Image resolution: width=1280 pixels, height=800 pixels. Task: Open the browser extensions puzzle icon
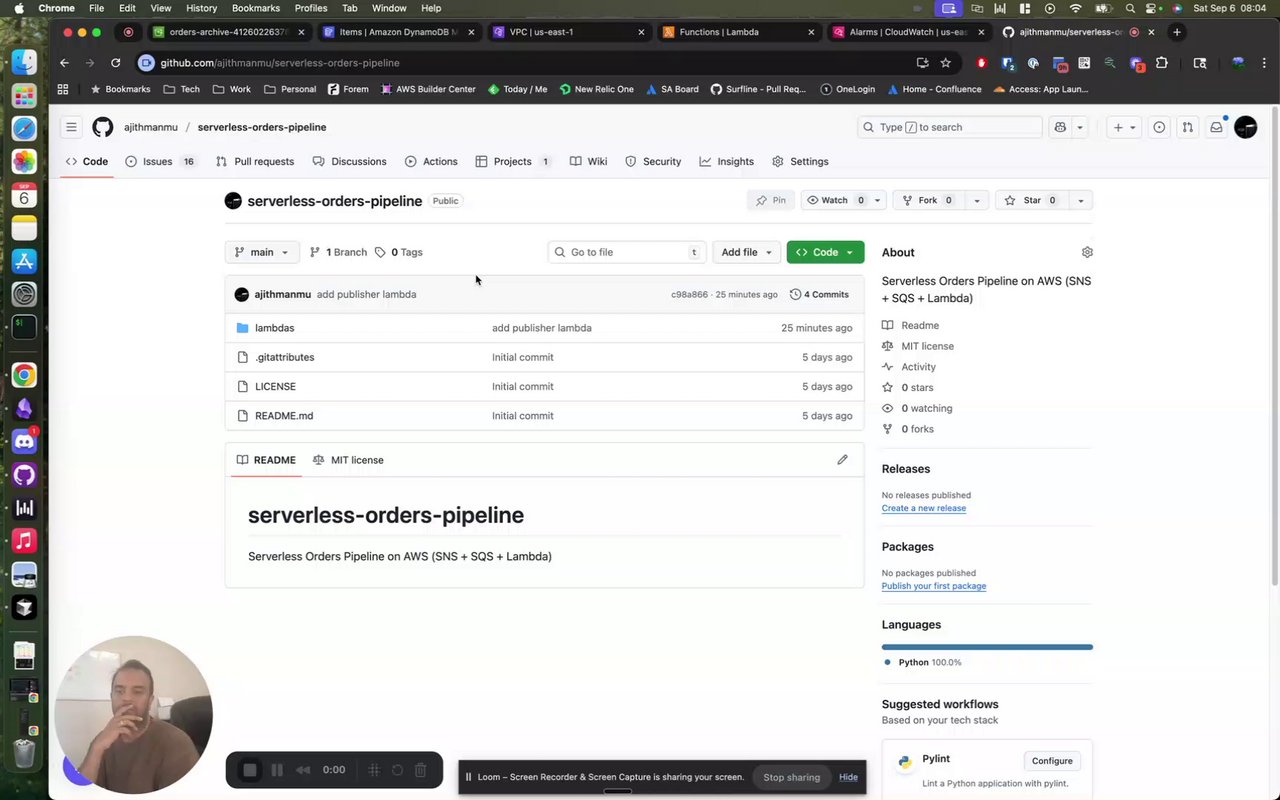pos(1161,62)
